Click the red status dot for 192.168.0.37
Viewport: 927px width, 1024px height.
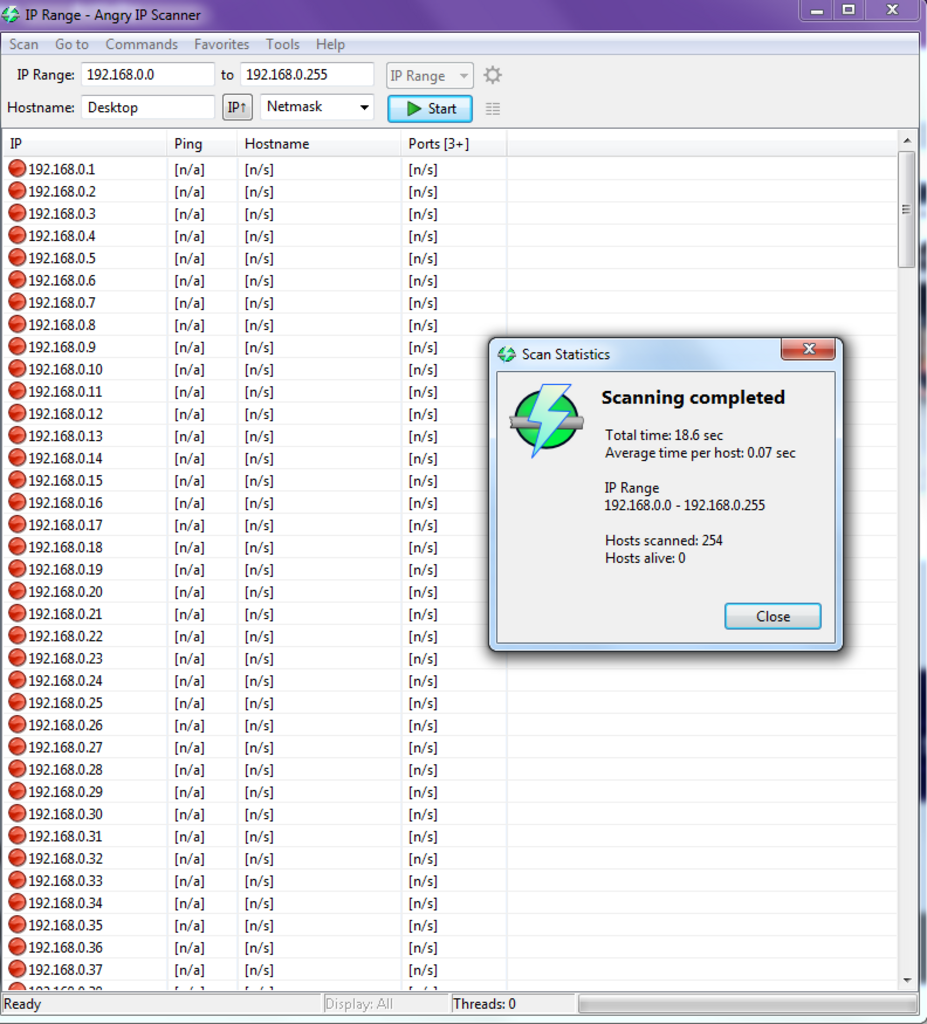point(17,969)
